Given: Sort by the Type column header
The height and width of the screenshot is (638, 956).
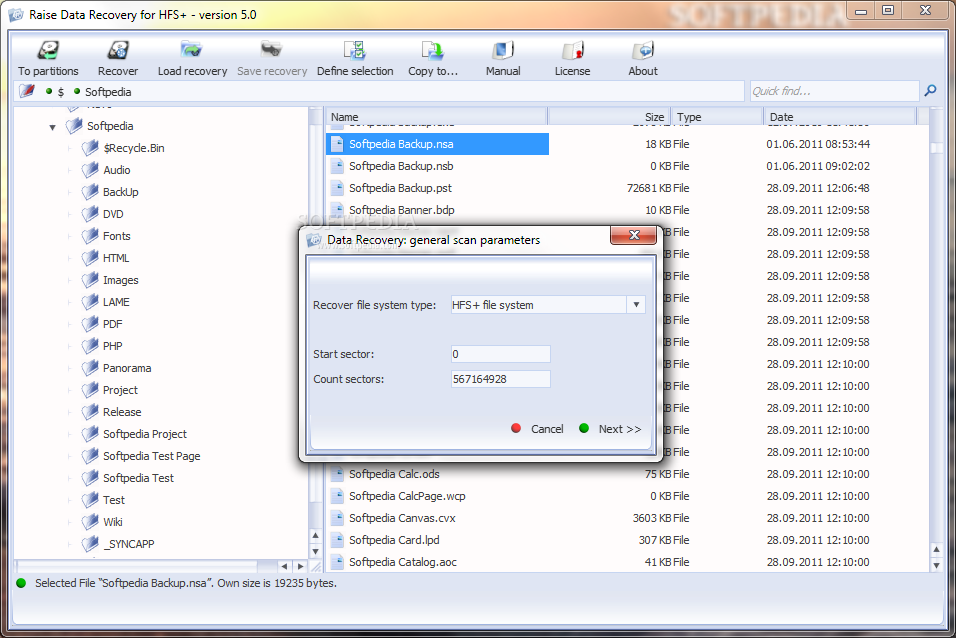Looking at the screenshot, I should point(718,116).
